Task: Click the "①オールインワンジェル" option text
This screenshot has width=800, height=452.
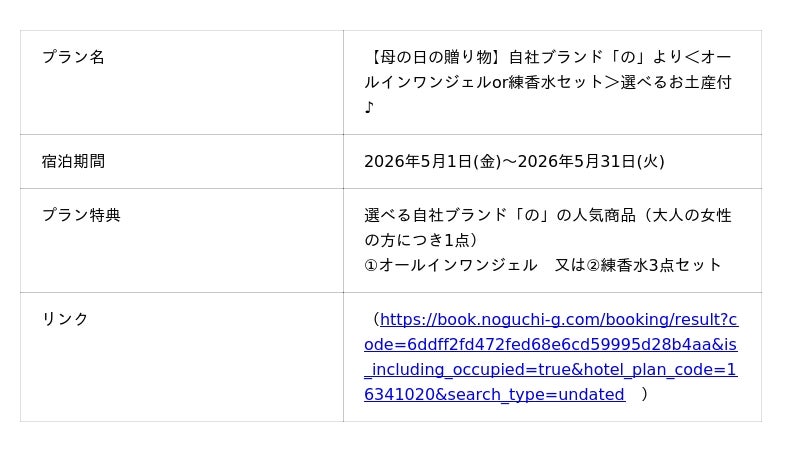Action: pos(451,265)
